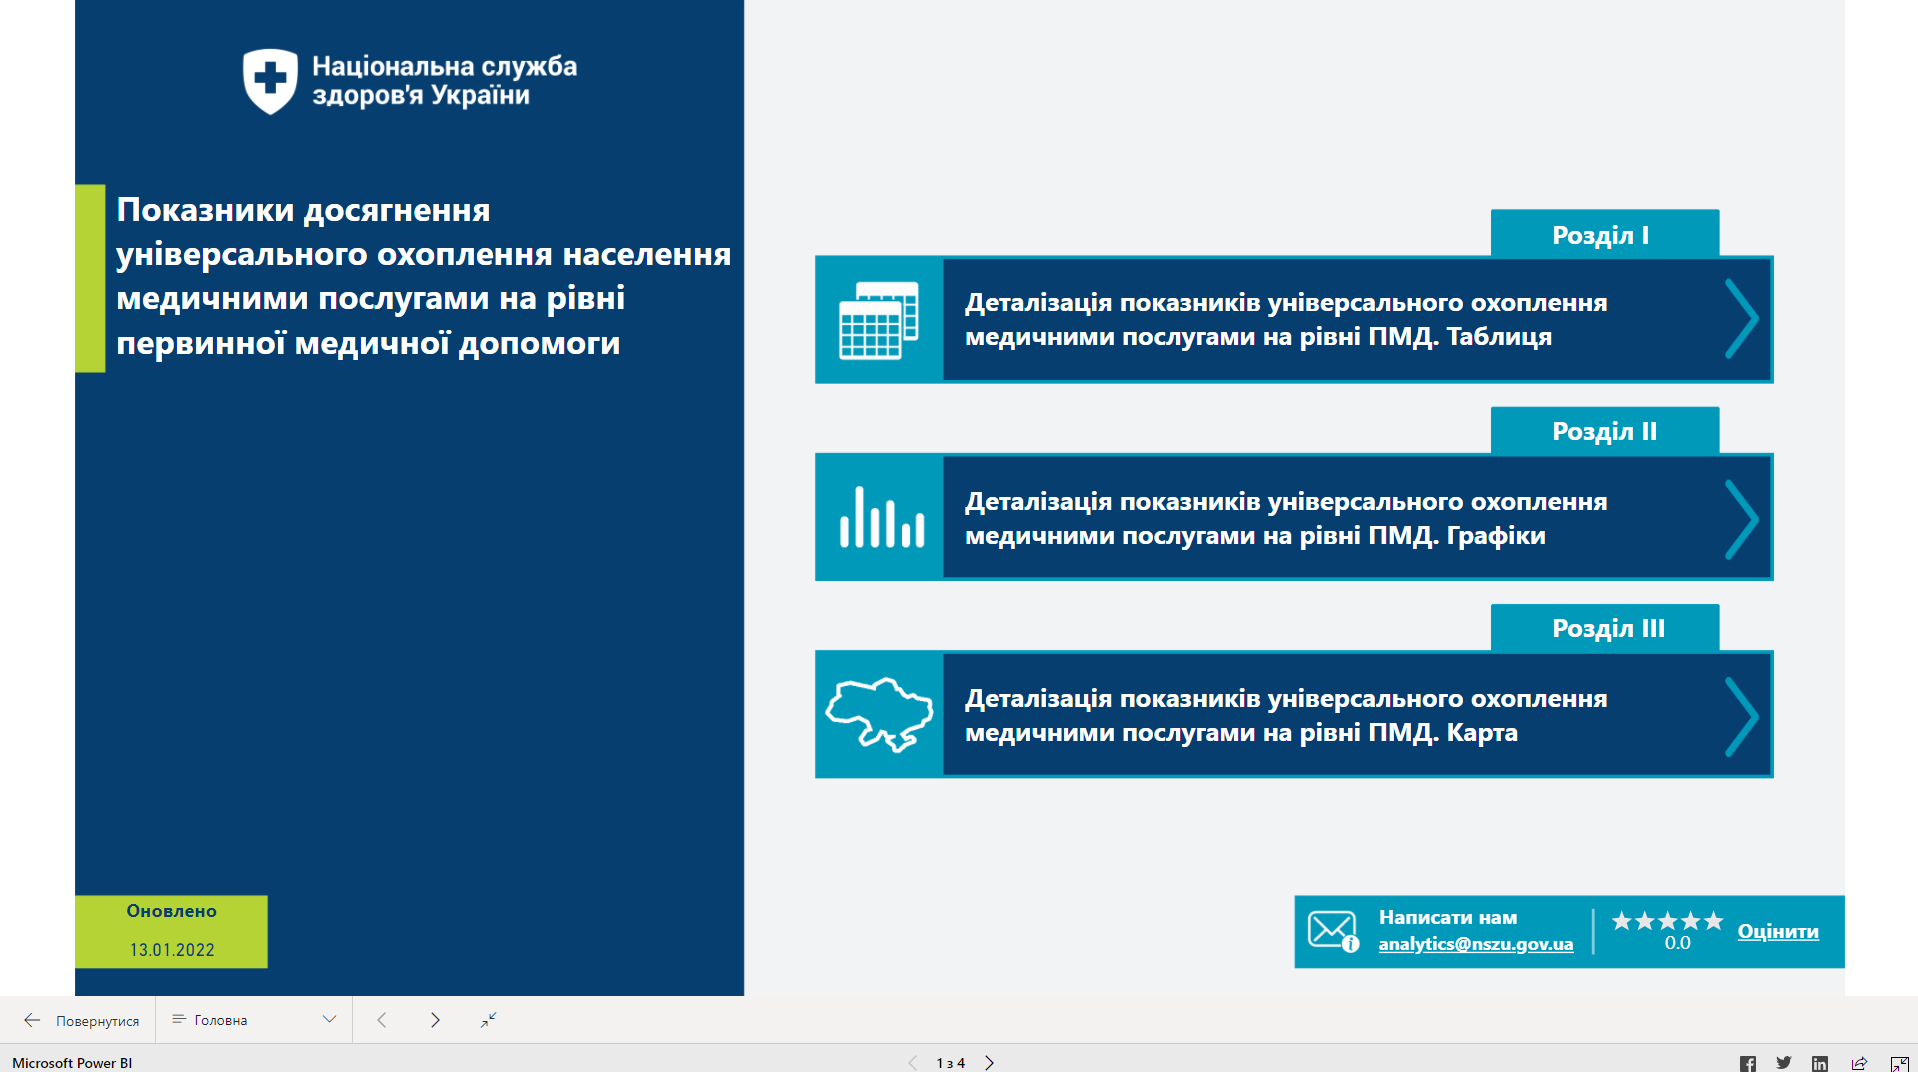This screenshot has width=1918, height=1072.
Task: Click the share arrow icon
Action: (1859, 1063)
